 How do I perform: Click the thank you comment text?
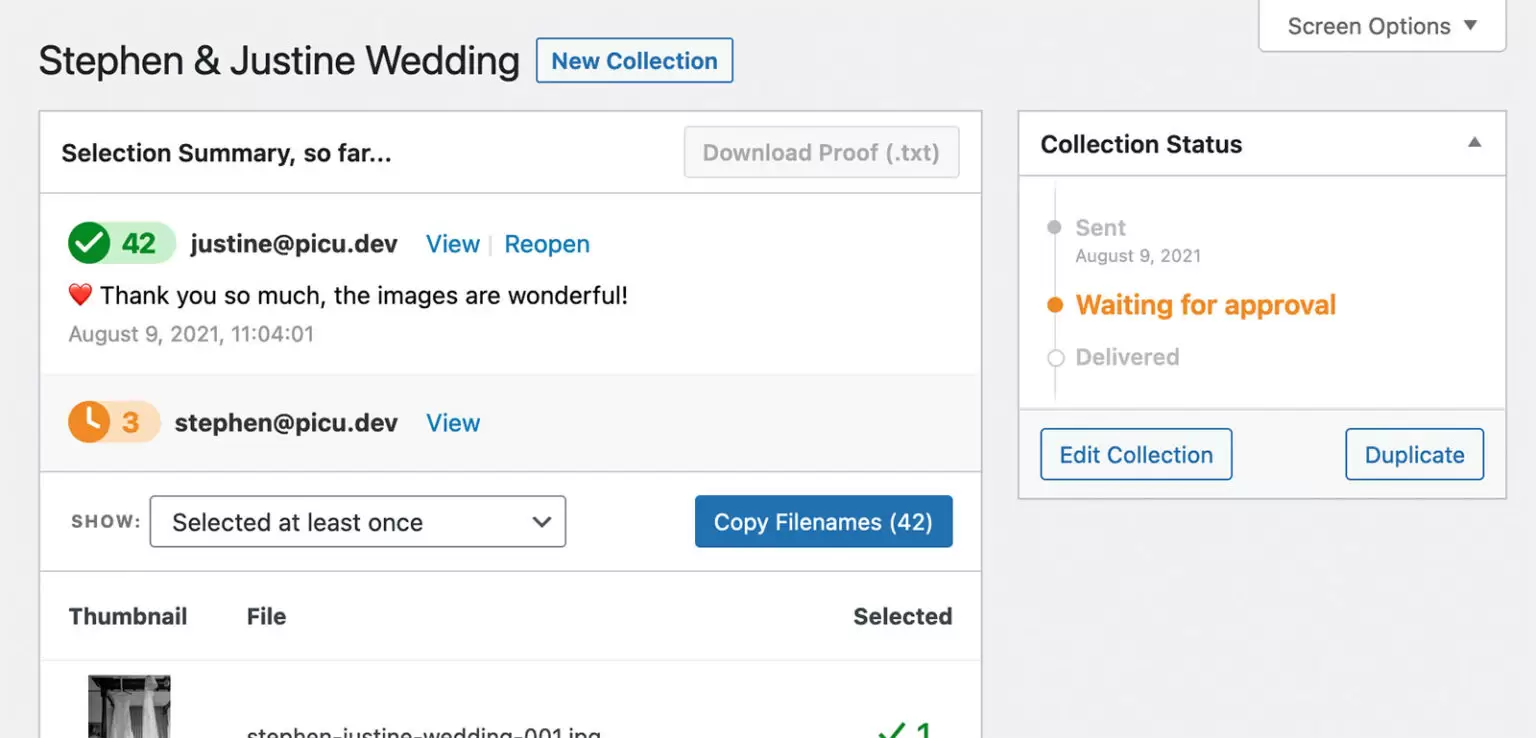point(364,295)
